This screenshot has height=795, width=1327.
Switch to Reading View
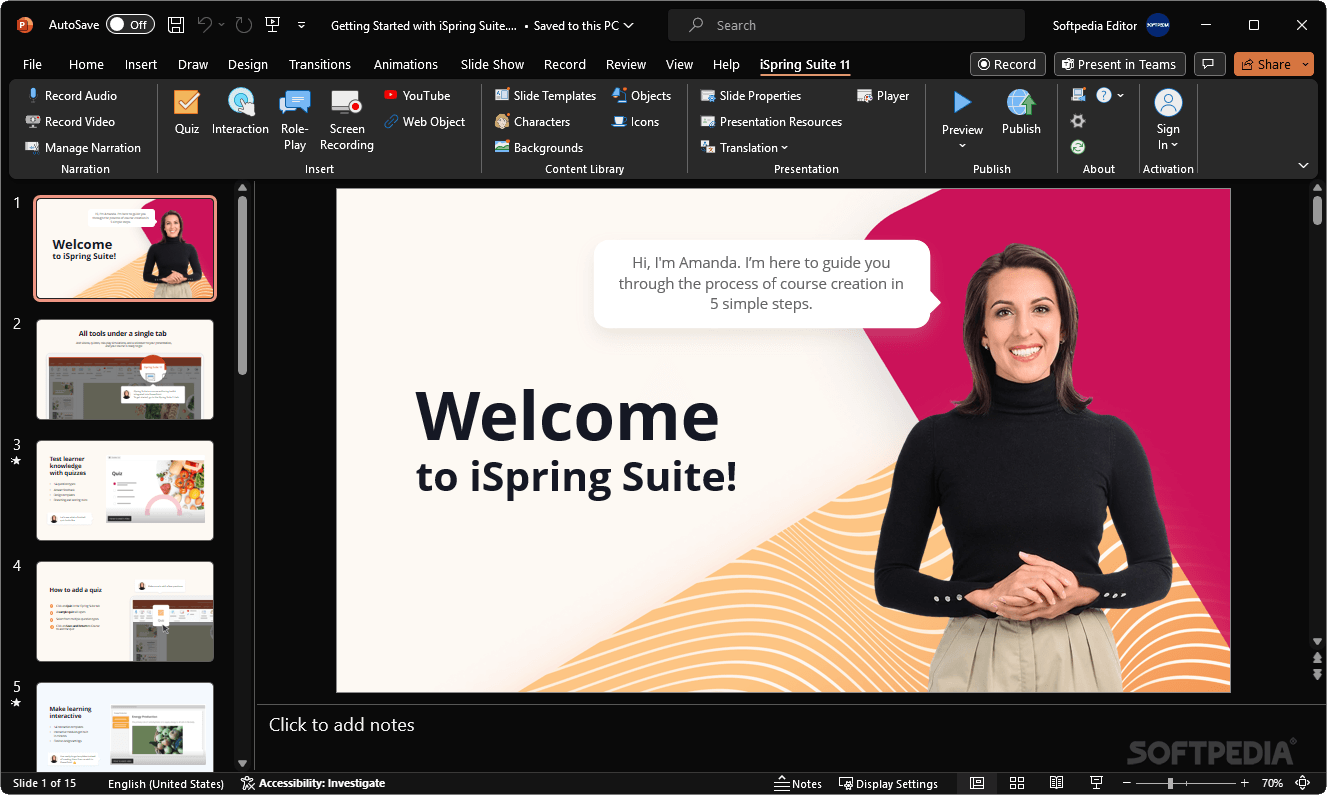tap(1056, 783)
